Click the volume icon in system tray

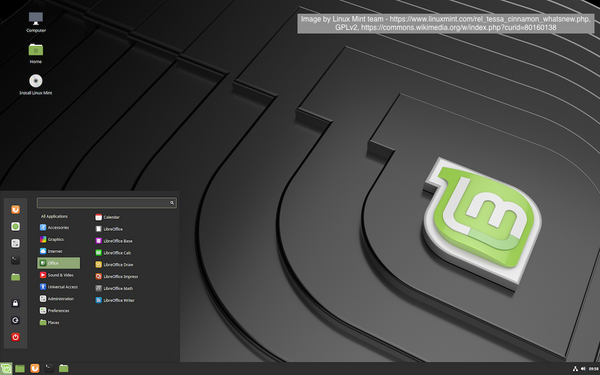583,369
